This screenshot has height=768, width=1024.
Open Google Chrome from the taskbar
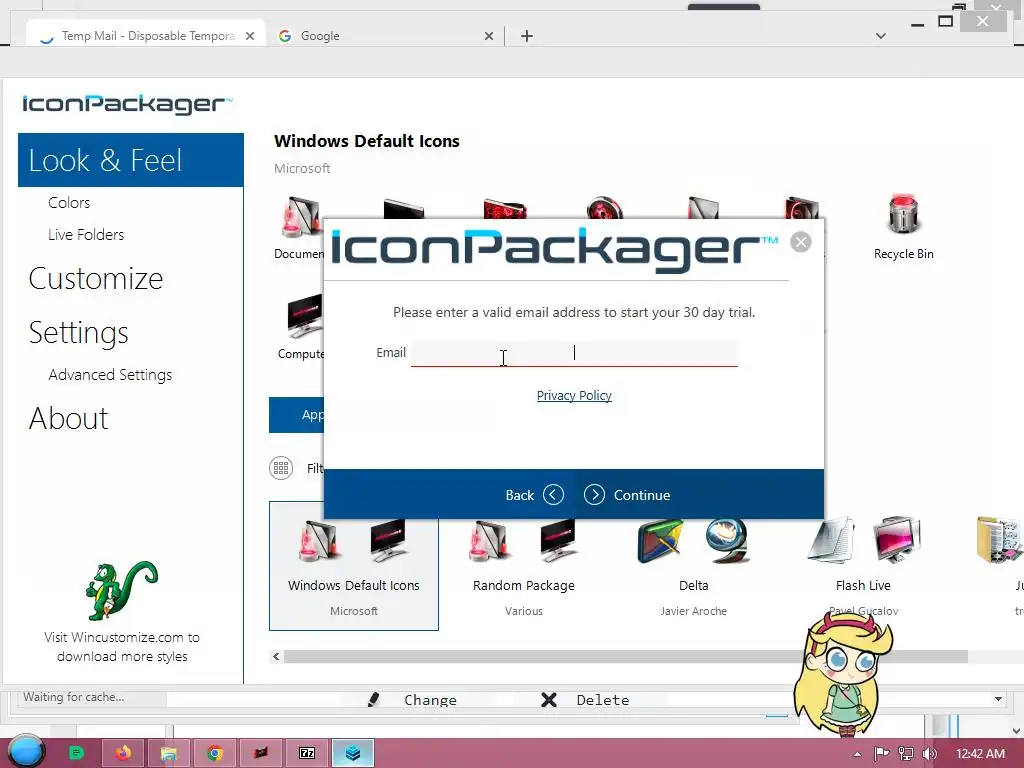[x=215, y=753]
